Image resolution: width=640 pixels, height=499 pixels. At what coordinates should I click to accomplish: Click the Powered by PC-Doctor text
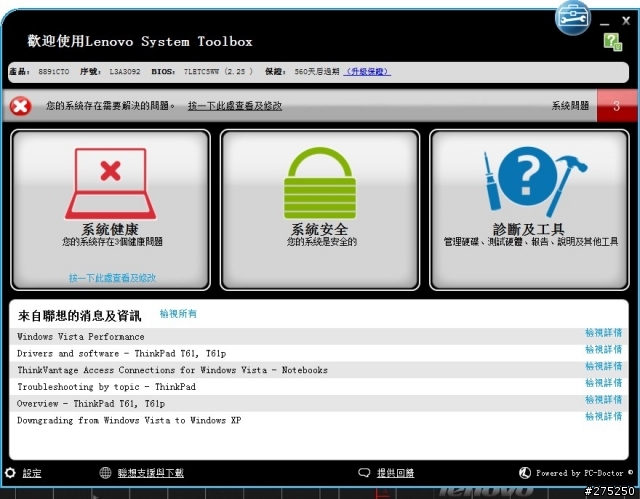click(x=580, y=473)
